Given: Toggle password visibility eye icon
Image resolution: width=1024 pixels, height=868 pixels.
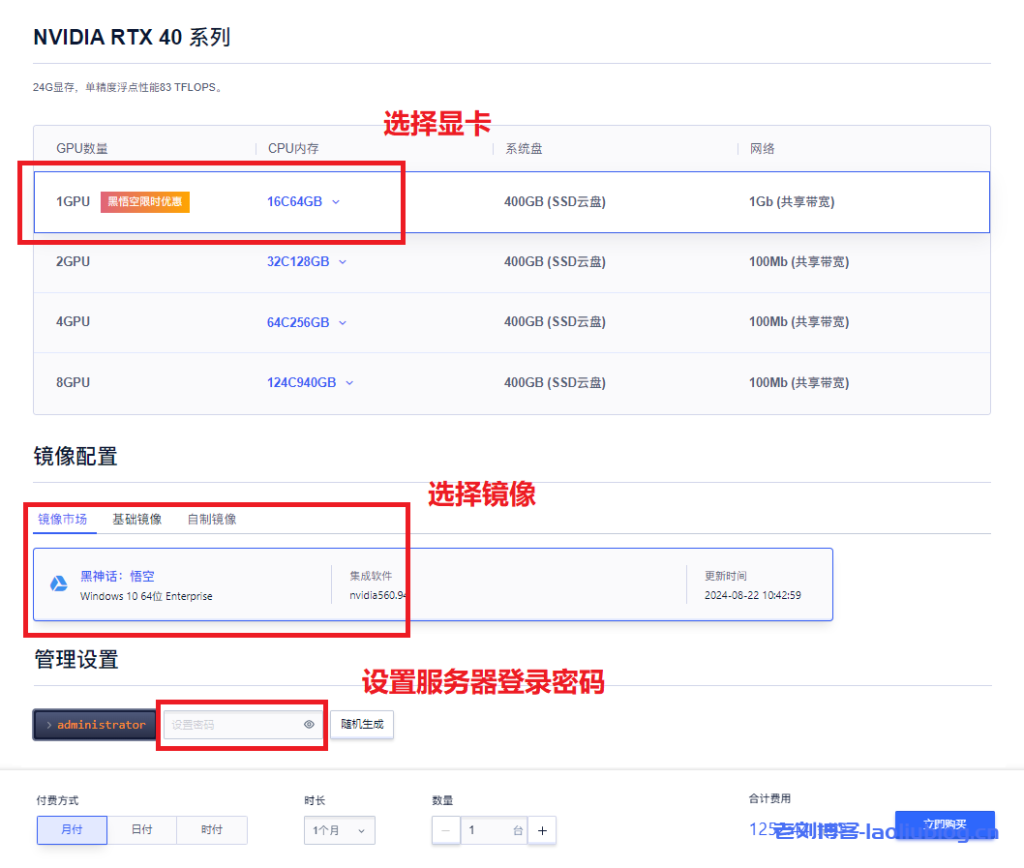Looking at the screenshot, I should click(x=309, y=725).
